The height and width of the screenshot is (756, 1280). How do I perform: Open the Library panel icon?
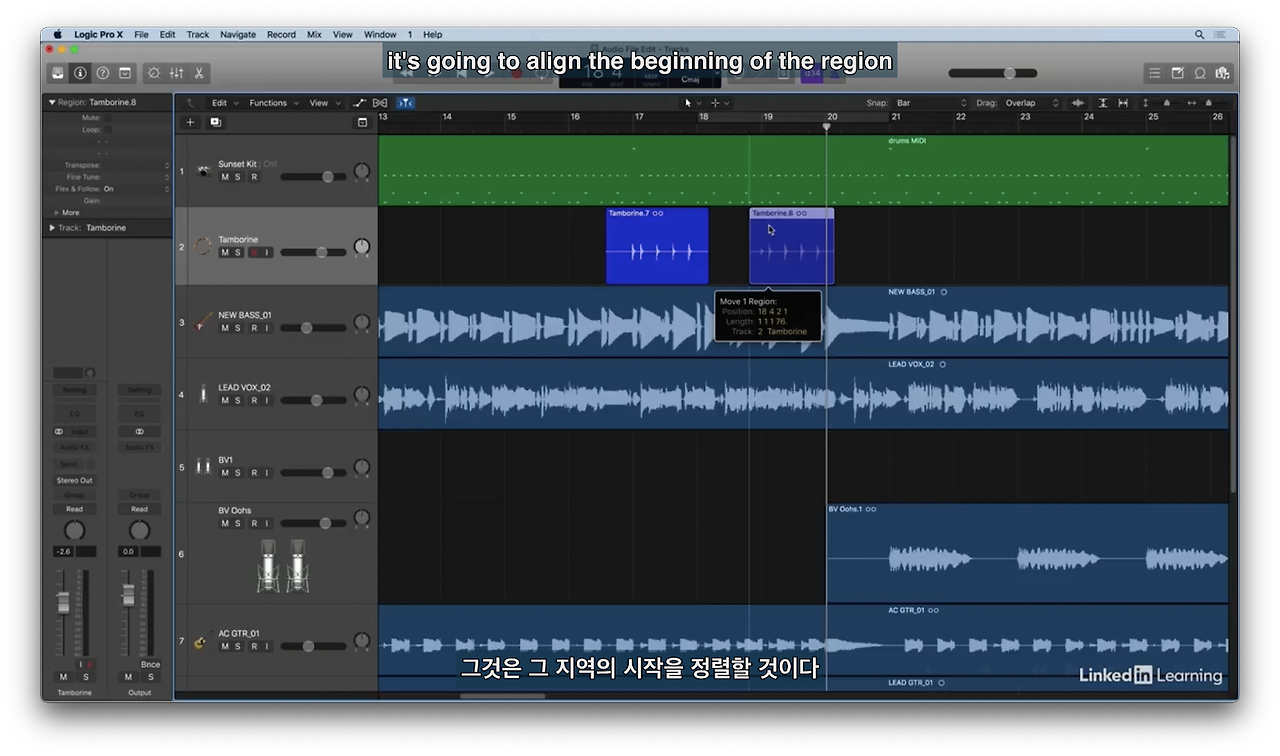(x=58, y=73)
